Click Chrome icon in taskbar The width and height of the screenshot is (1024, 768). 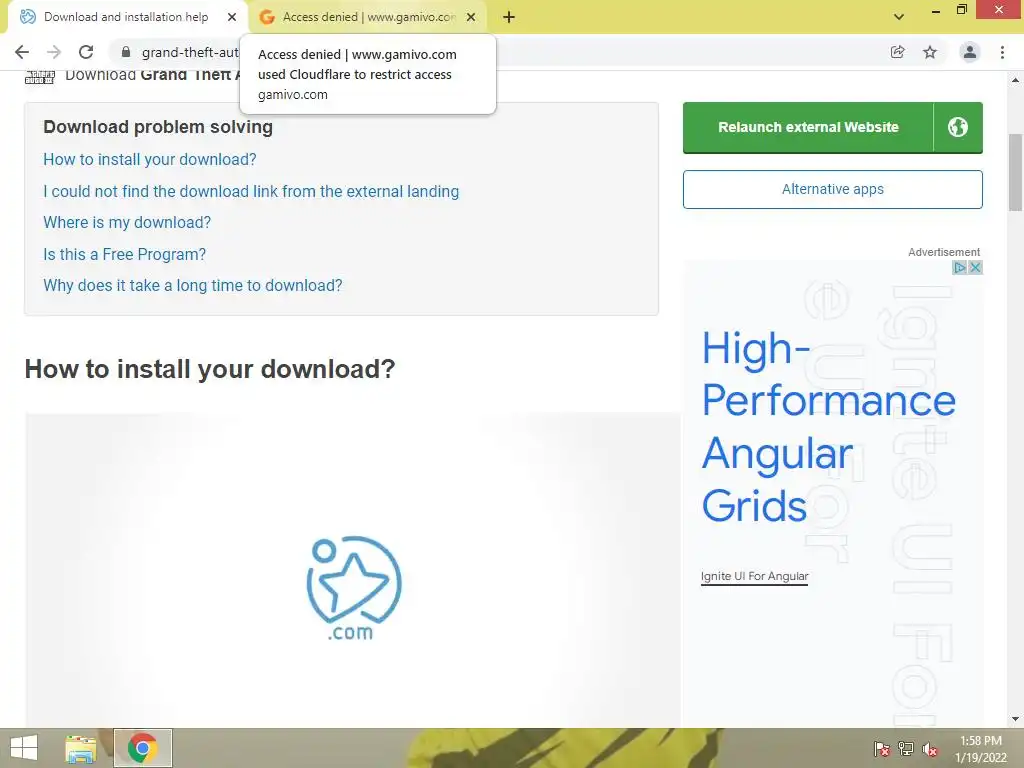click(142, 748)
